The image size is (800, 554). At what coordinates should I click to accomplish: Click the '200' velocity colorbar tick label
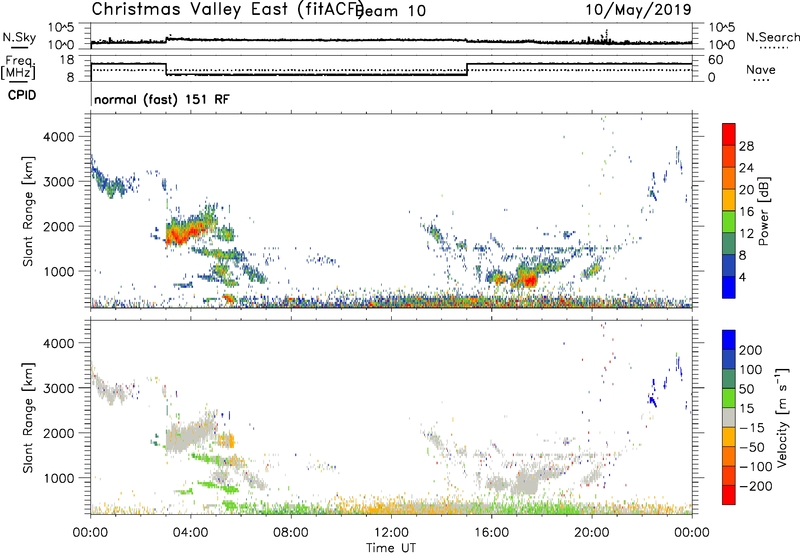751,350
